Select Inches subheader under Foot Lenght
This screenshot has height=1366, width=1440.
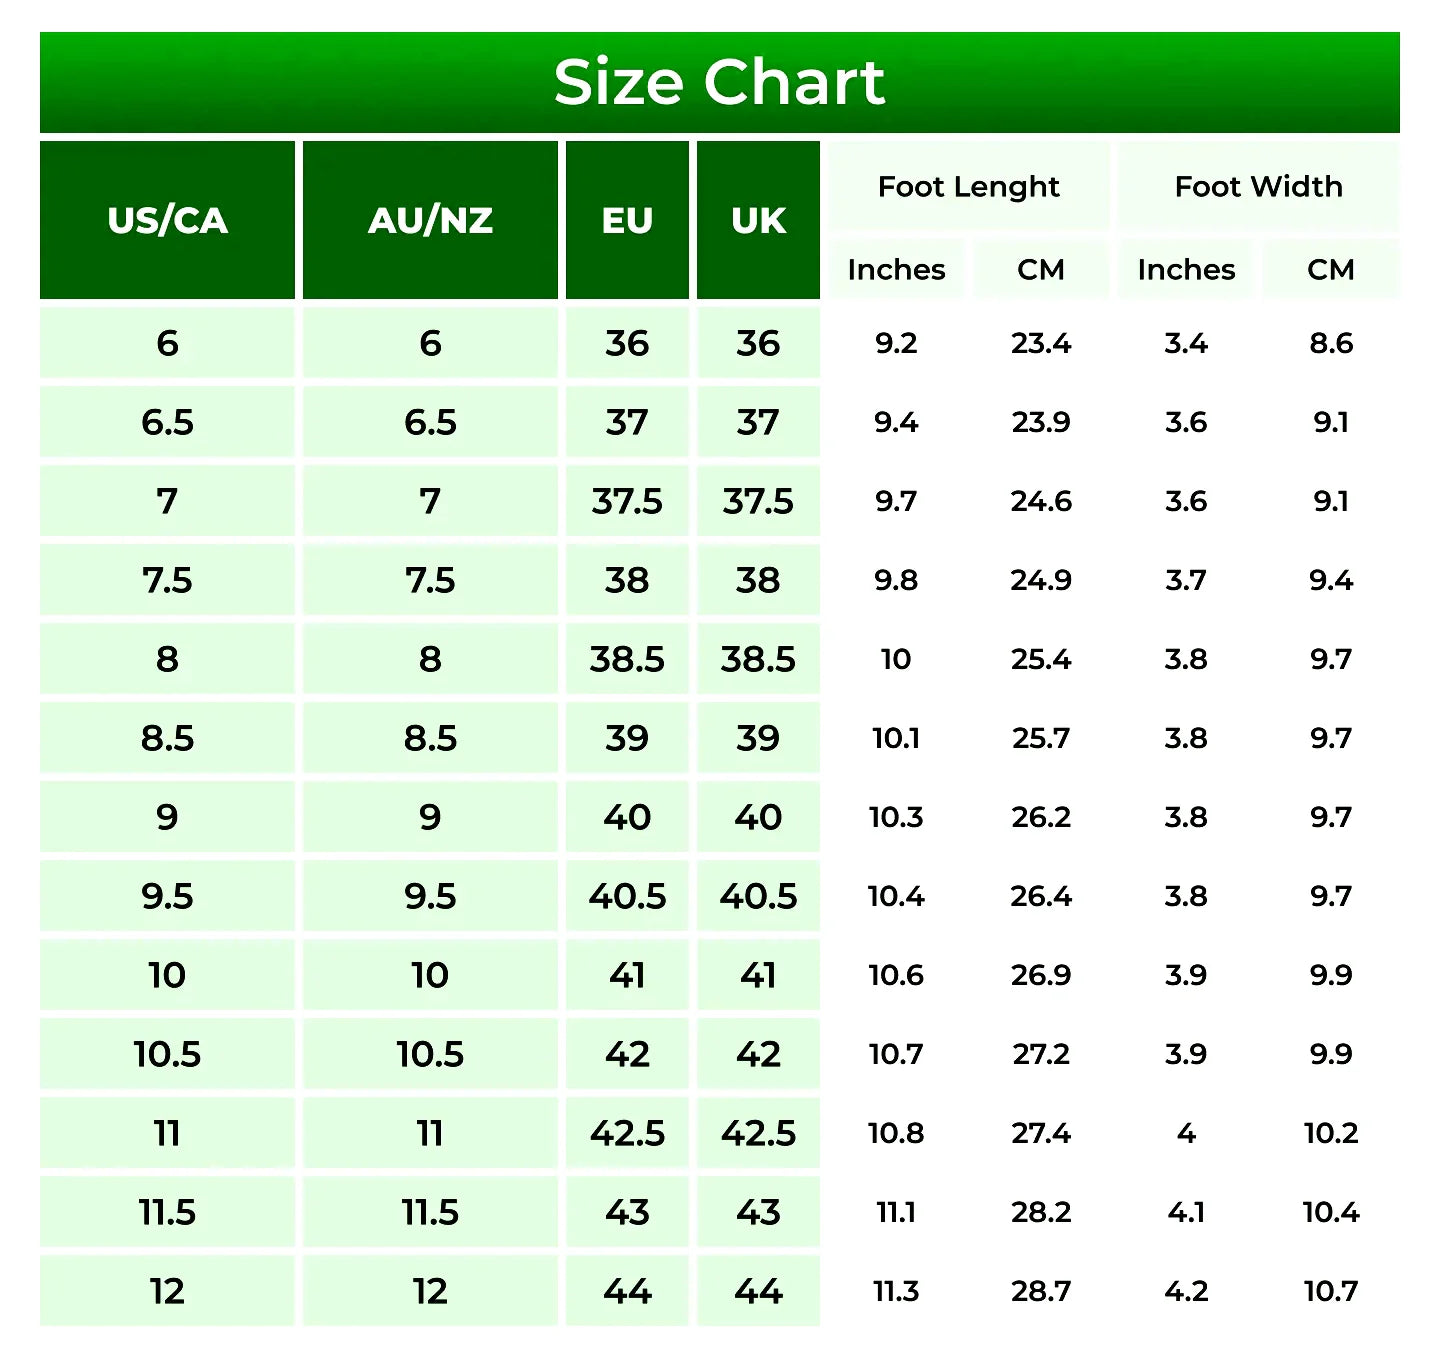pyautogui.click(x=896, y=270)
